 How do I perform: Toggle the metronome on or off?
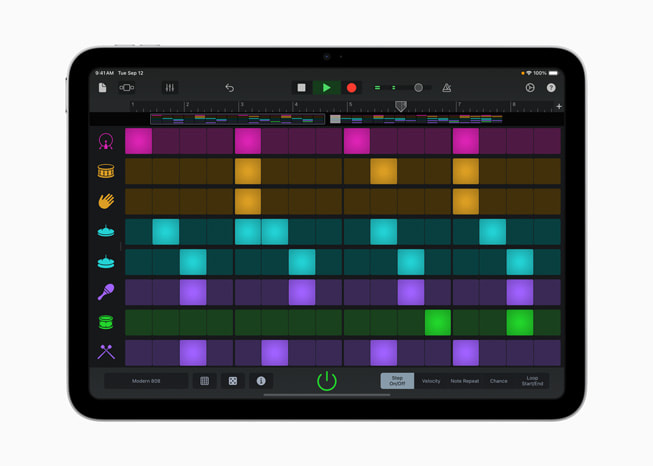447,88
